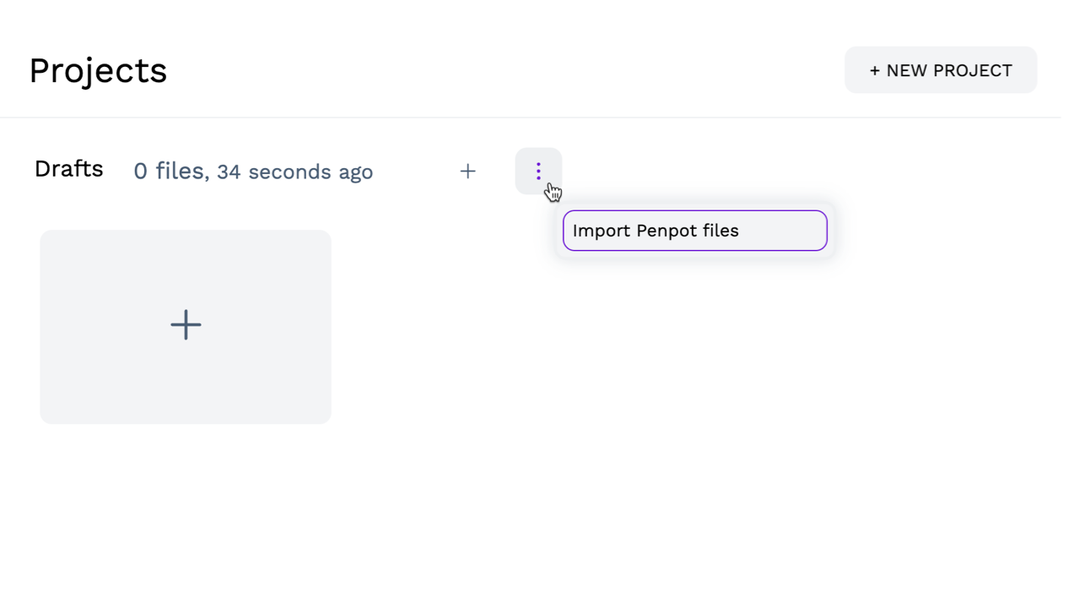Create a draft from the grey placeholder tile
Screen dimensions: 1080x608
[185, 326]
